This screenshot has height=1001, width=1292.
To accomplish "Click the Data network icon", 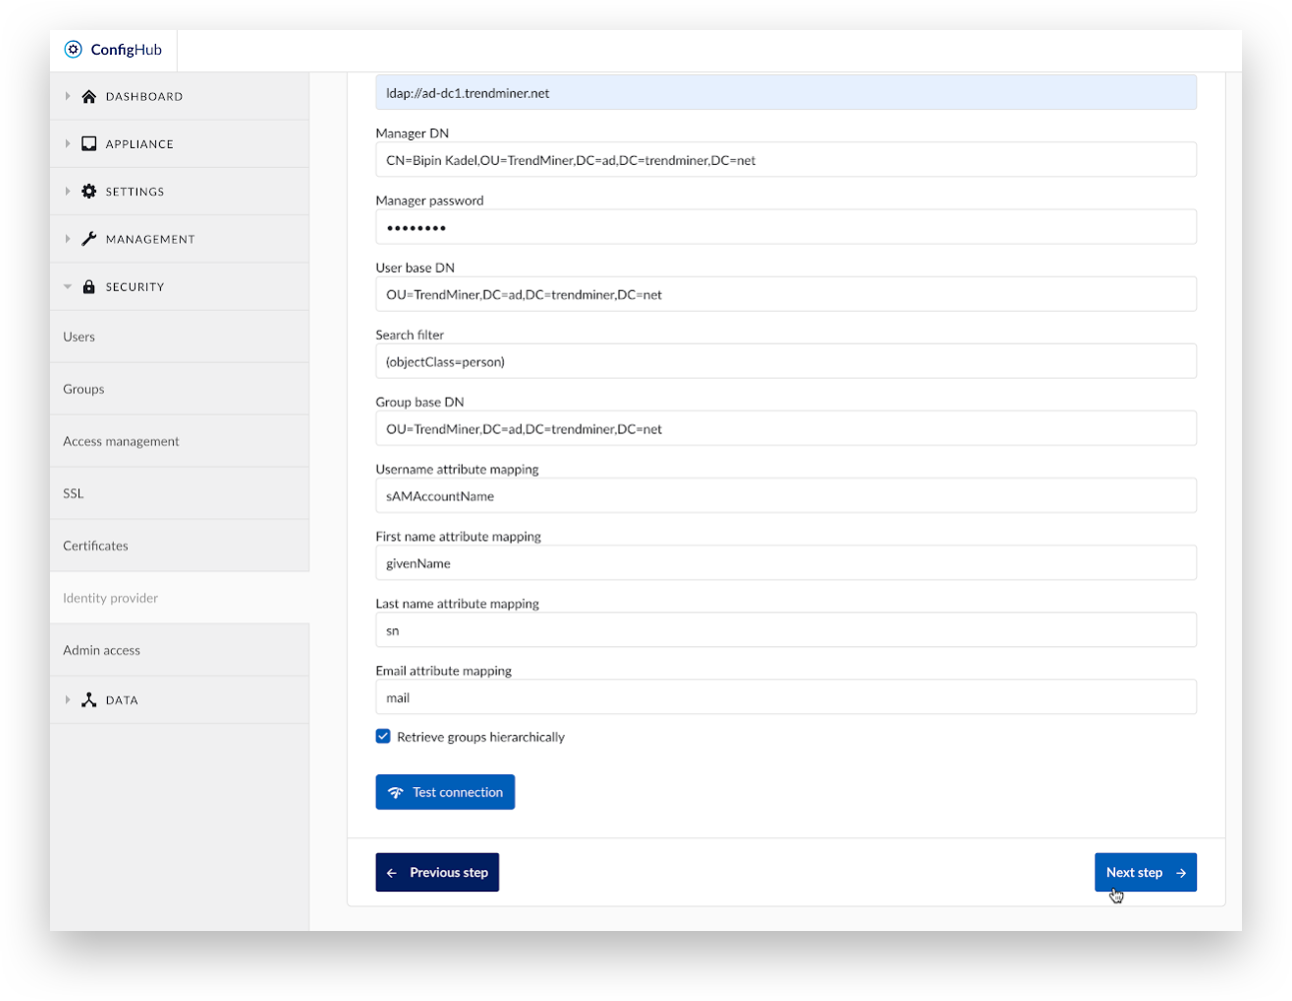I will 89,700.
